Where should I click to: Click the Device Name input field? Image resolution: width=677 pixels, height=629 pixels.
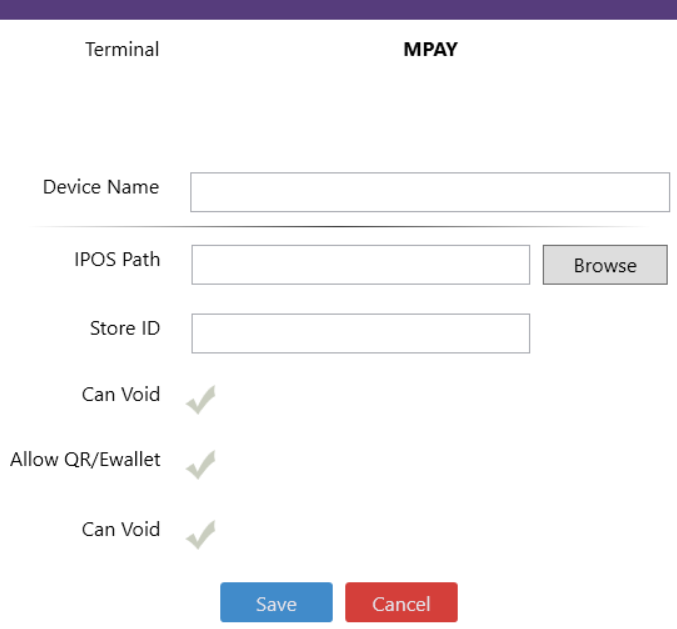tap(429, 192)
